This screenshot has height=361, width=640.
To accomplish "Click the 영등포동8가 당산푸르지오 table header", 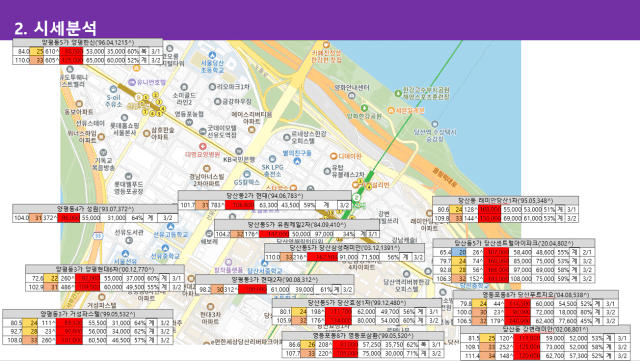I will 536,295.
